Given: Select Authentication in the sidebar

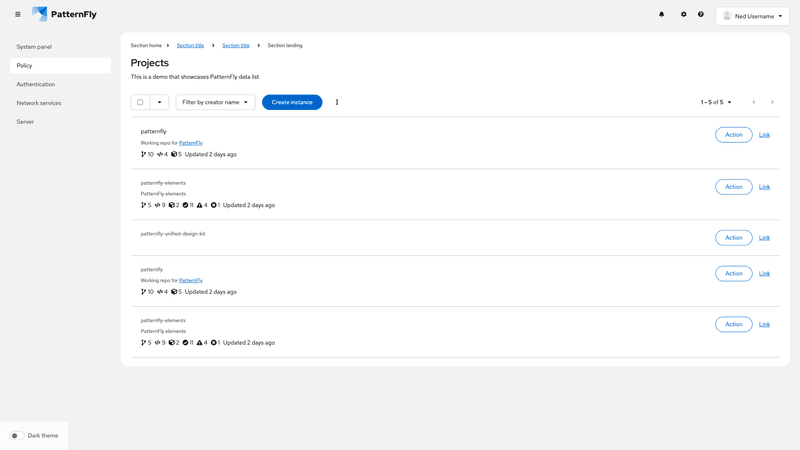Looking at the screenshot, I should (x=36, y=84).
